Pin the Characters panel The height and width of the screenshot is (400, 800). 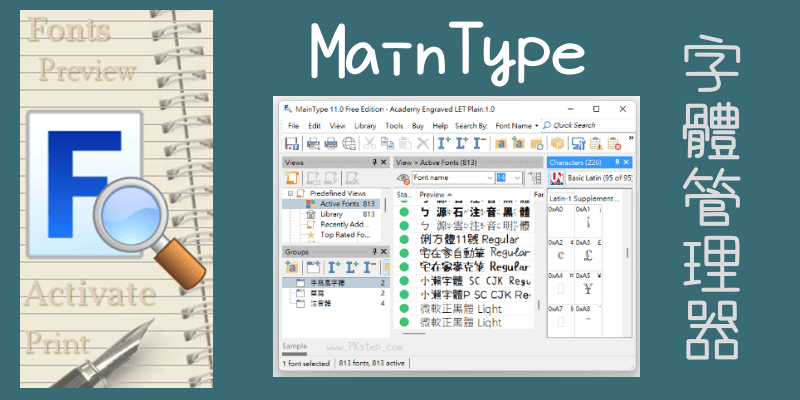pyautogui.click(x=617, y=162)
